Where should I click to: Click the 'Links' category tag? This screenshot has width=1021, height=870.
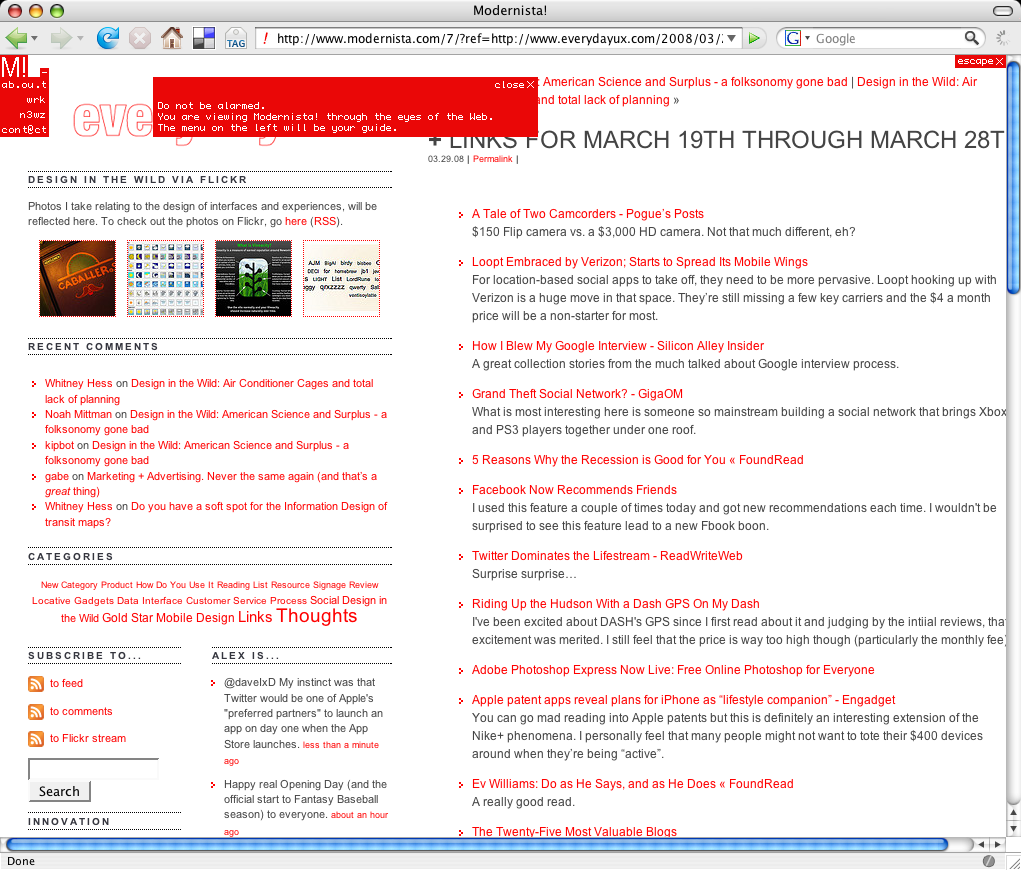(255, 617)
